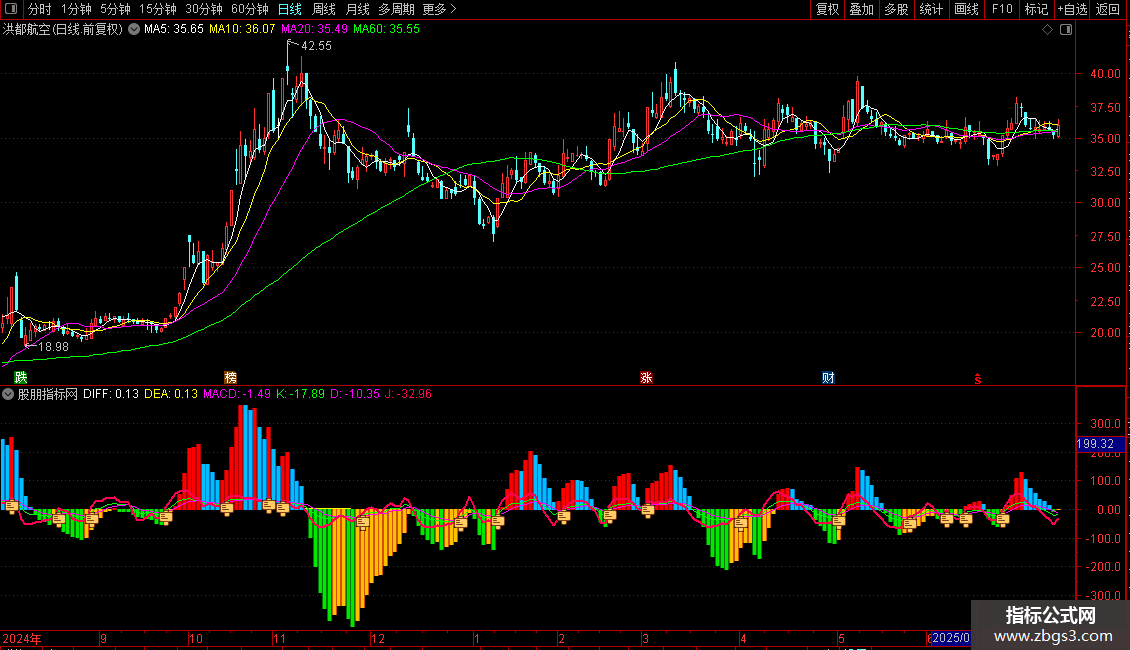This screenshot has width=1130, height=650.
Task: Open F10 company information
Action: 1002,9
